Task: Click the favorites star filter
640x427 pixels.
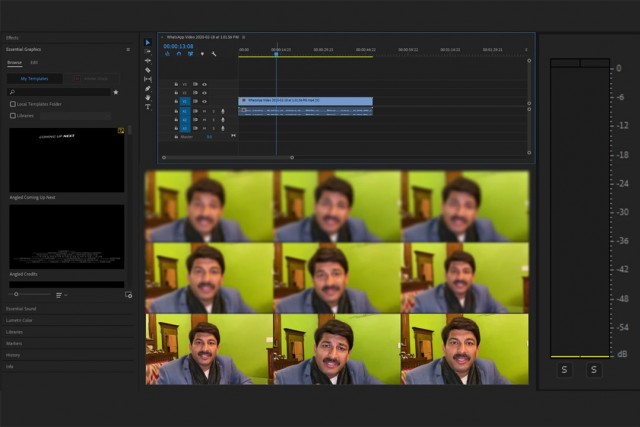Action: tap(116, 92)
